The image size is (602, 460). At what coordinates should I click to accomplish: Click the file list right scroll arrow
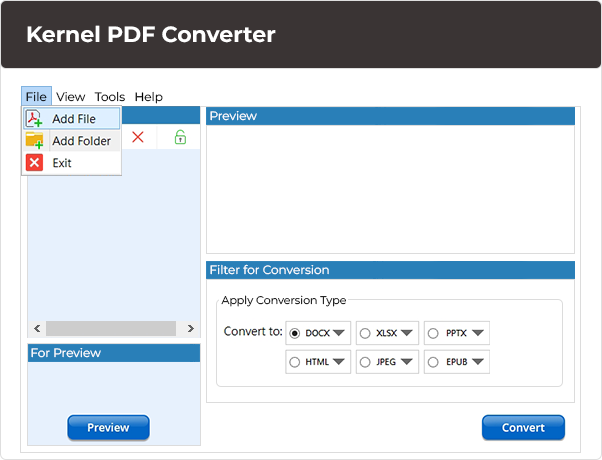point(190,329)
